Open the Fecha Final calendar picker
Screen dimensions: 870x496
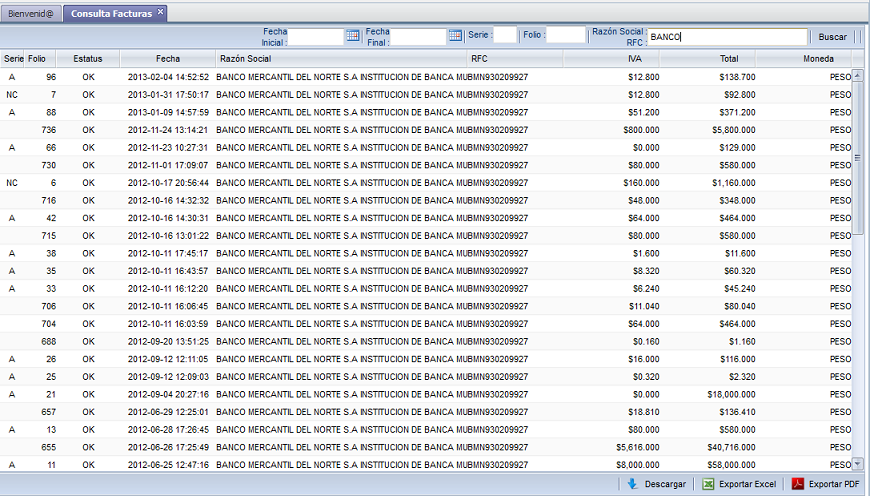[454, 36]
